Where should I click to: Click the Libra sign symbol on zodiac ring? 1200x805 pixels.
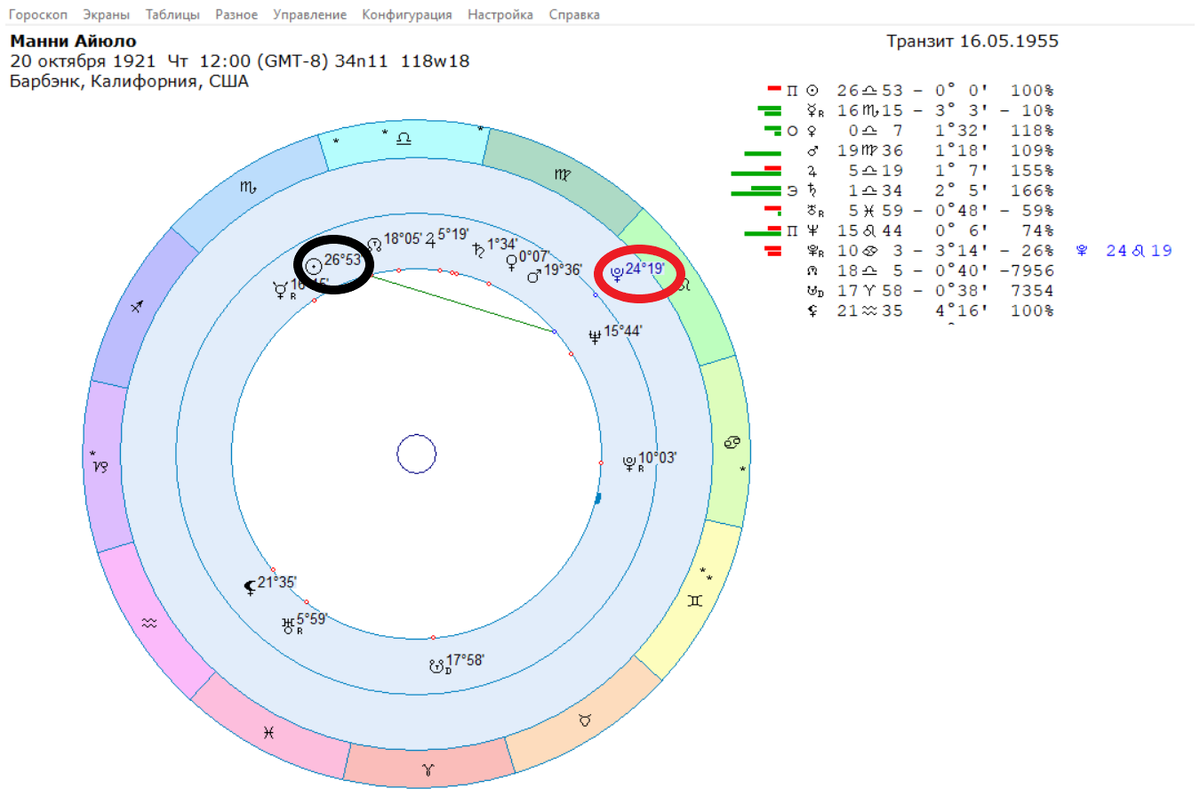(x=404, y=139)
